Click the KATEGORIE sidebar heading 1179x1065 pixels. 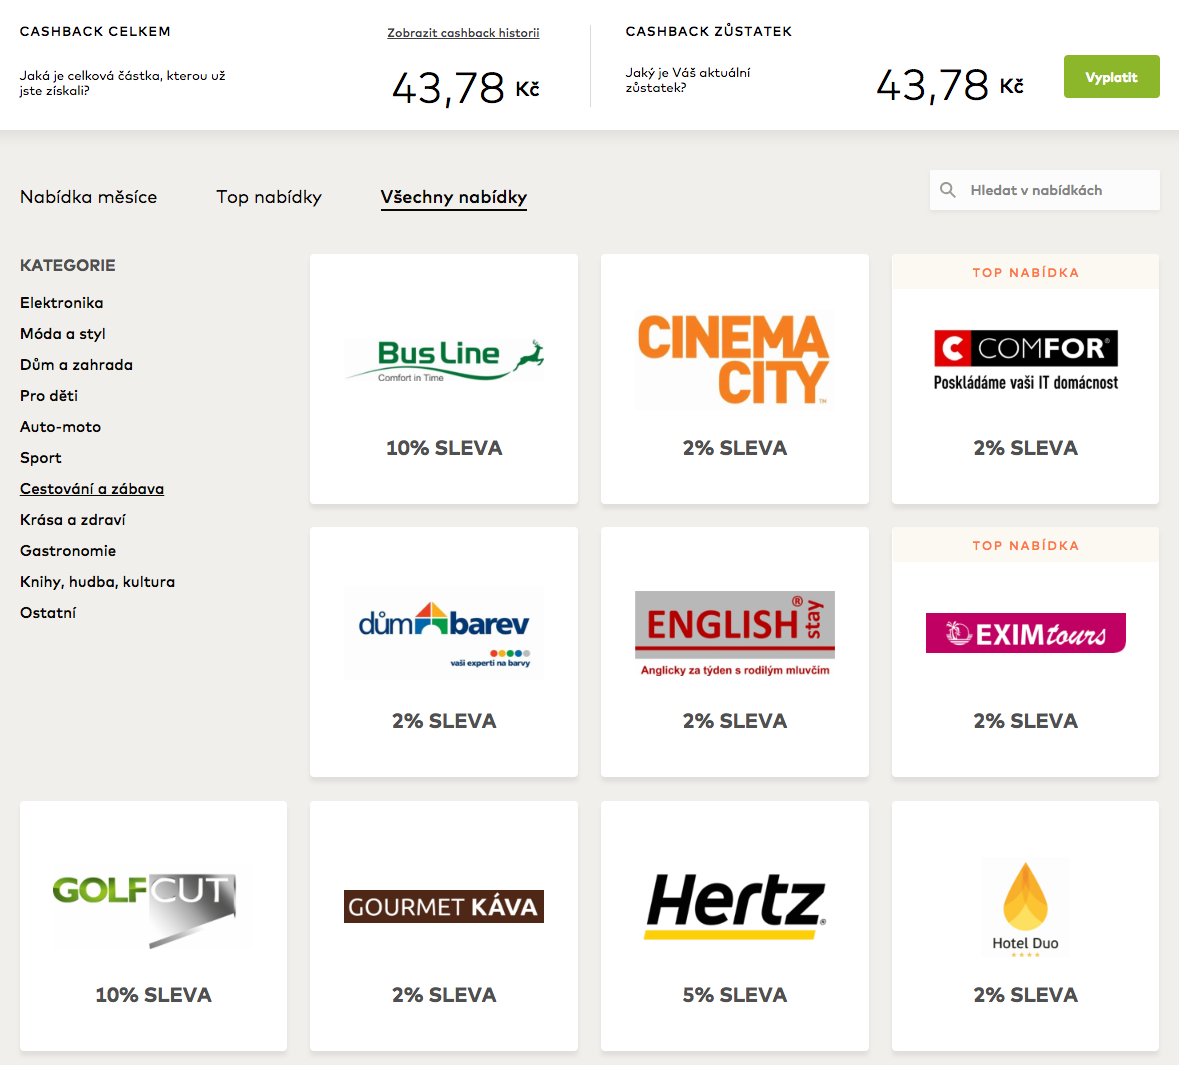pyautogui.click(x=68, y=265)
